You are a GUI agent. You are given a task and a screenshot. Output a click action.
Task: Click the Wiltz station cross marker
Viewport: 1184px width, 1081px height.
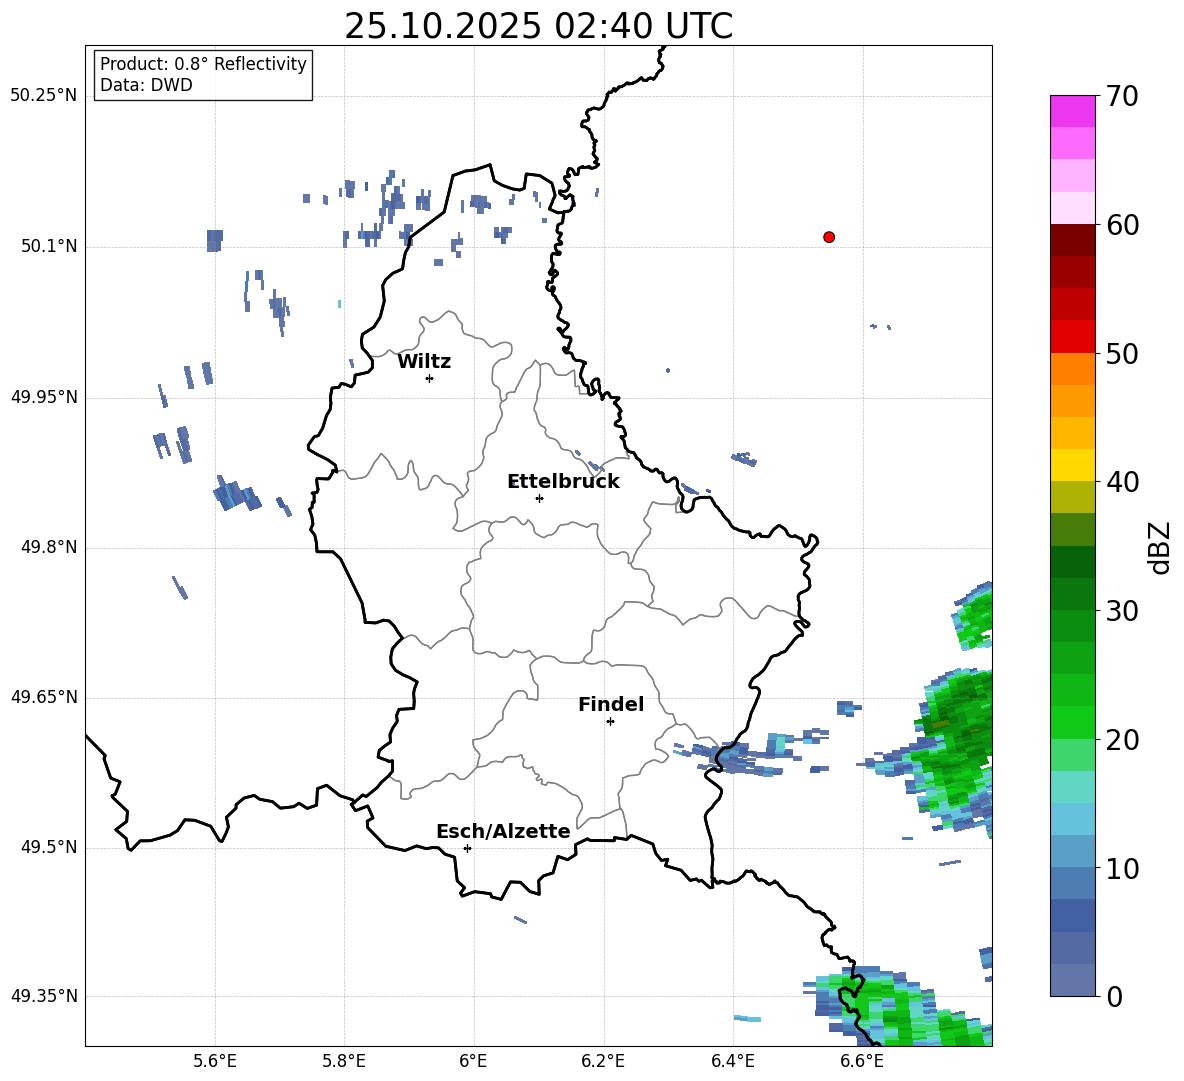[430, 378]
